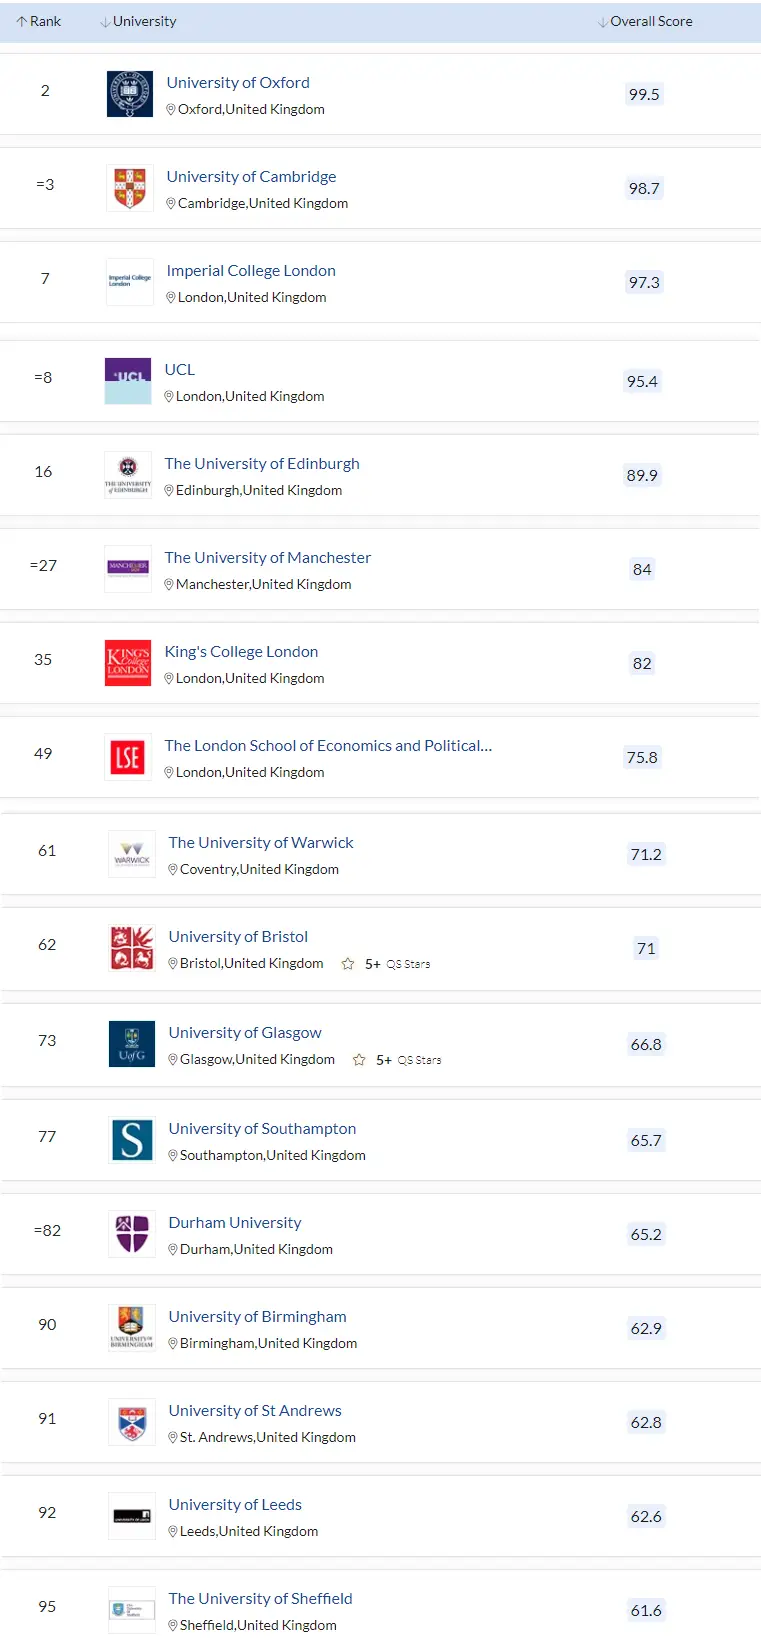Open the University of St Andrews link
Viewport: 761px width, 1651px height.
(x=255, y=1410)
